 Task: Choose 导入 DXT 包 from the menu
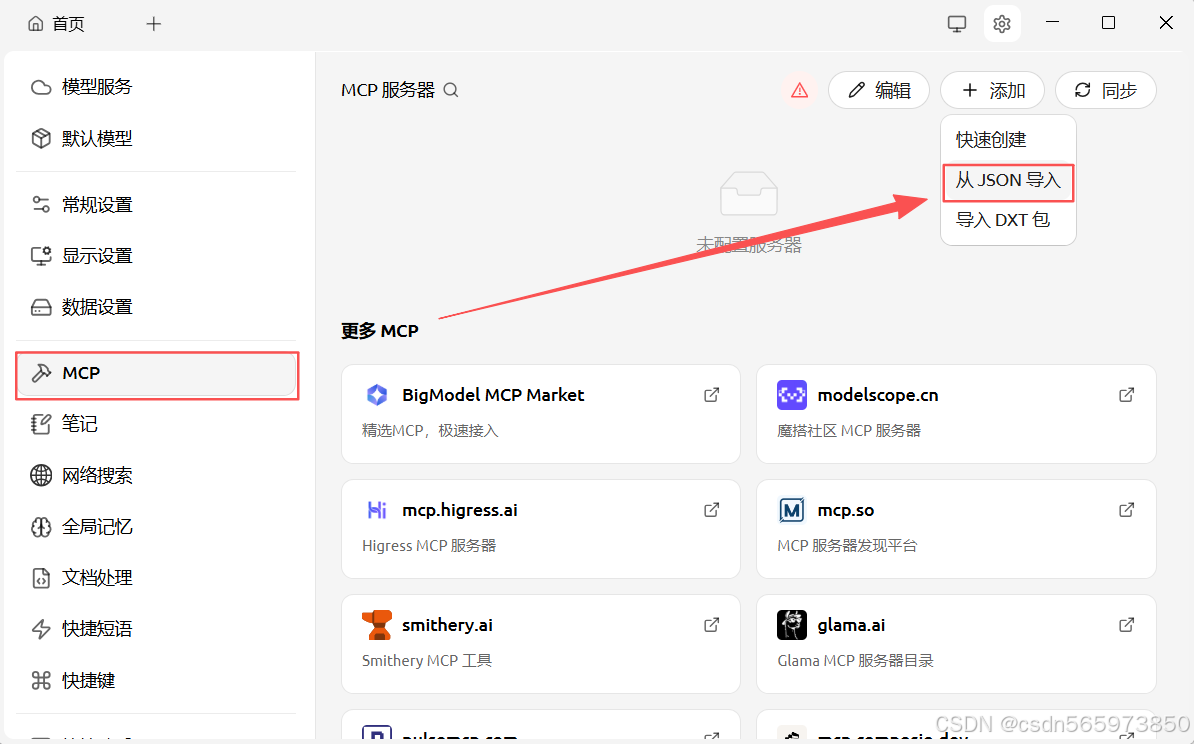click(x=1008, y=220)
